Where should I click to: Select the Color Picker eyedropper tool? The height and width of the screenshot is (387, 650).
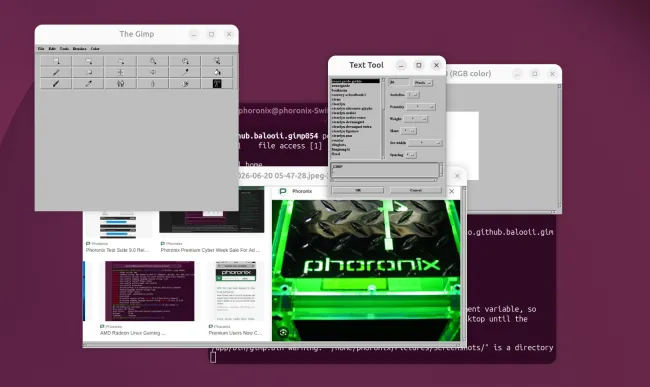[185, 73]
